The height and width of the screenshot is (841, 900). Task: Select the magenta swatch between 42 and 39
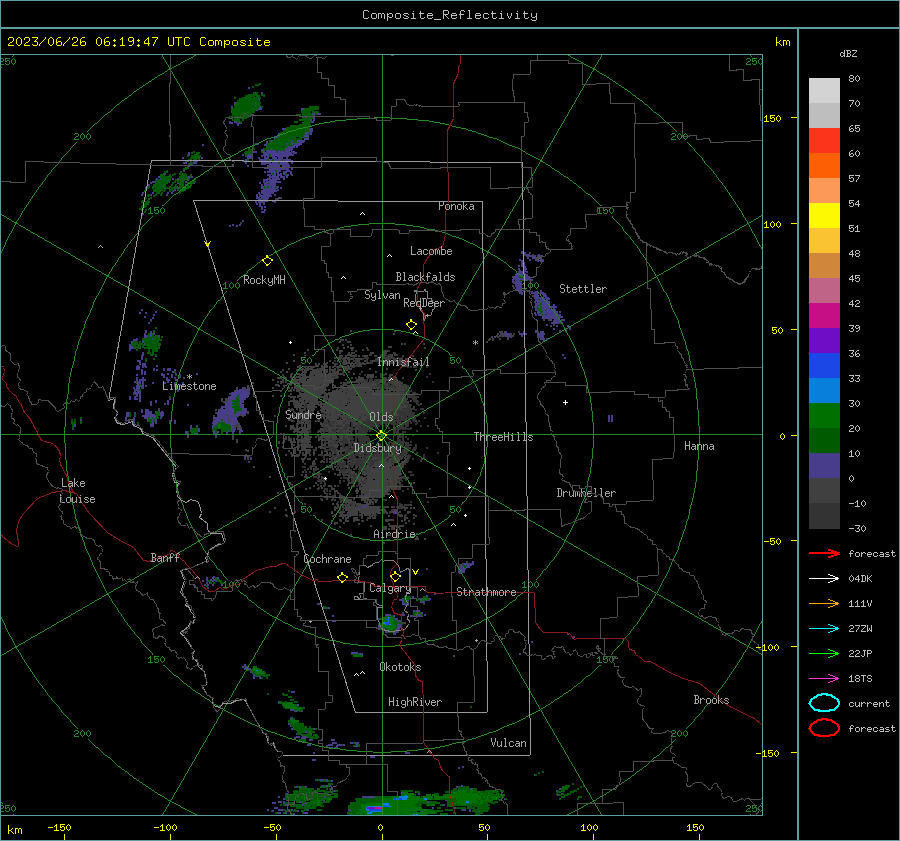pos(824,316)
